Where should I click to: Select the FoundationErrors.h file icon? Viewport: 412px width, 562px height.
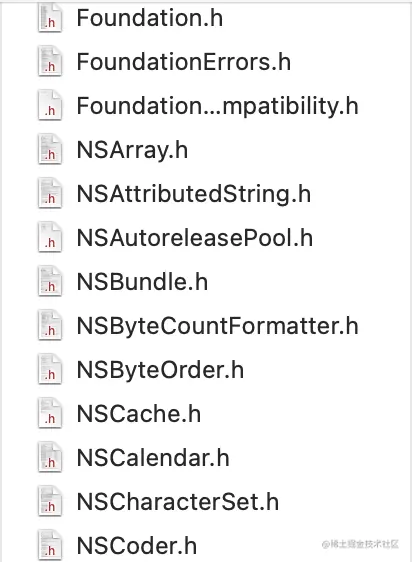tap(50, 61)
